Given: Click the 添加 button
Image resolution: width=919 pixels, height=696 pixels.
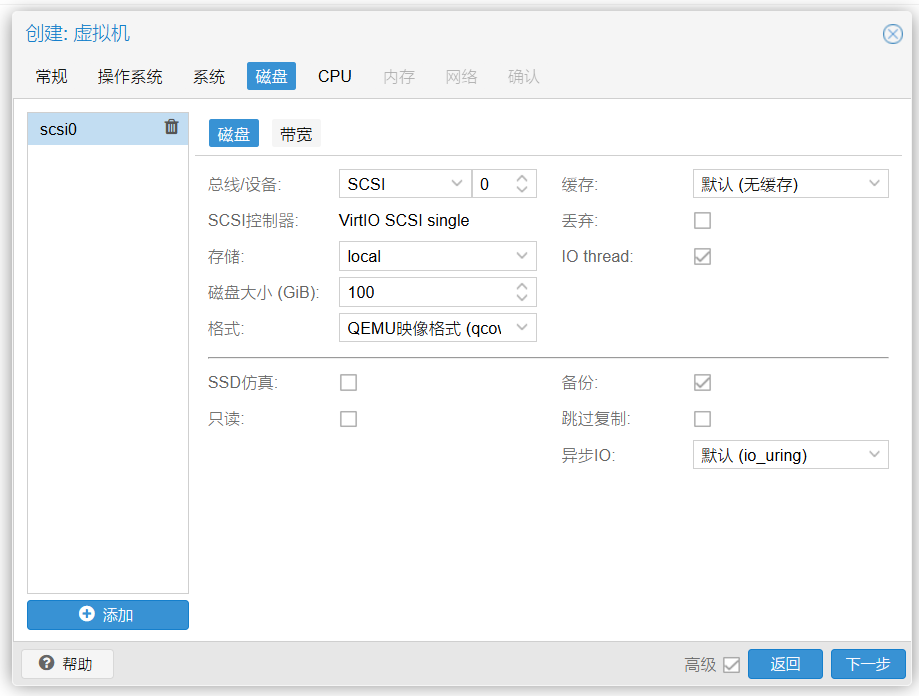Looking at the screenshot, I should pyautogui.click(x=108, y=615).
